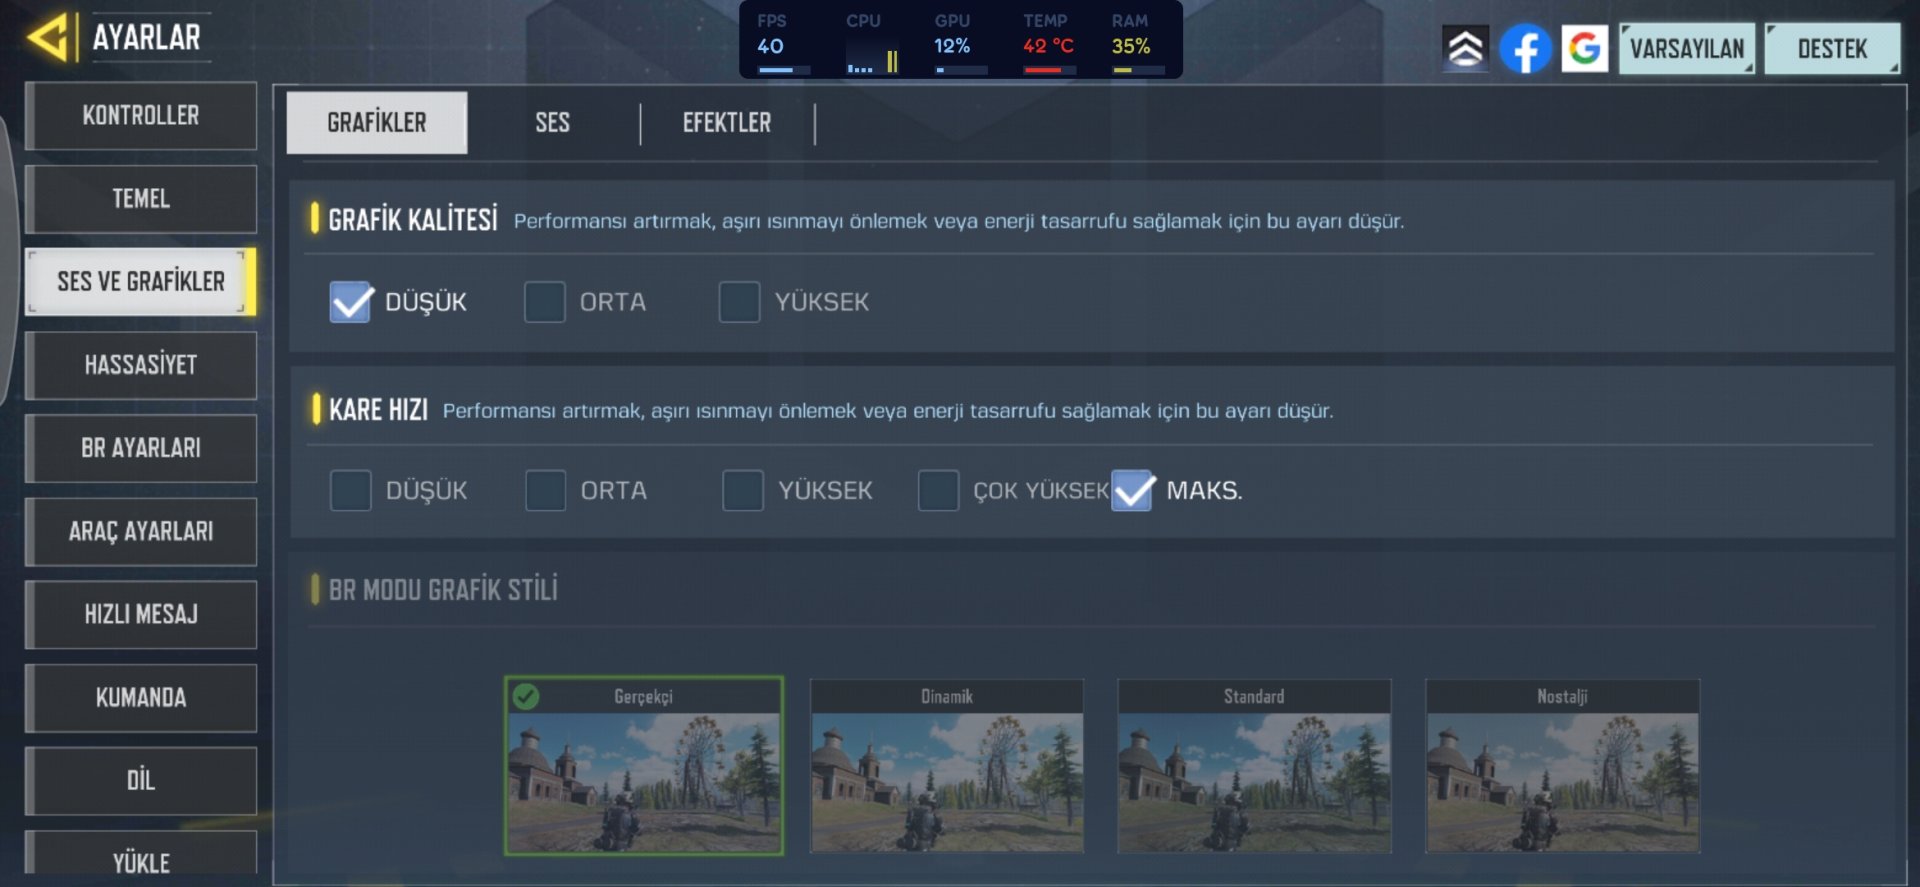This screenshot has width=1920, height=887.
Task: Open KONTROLLER settings in the sidebar
Action: pos(141,115)
